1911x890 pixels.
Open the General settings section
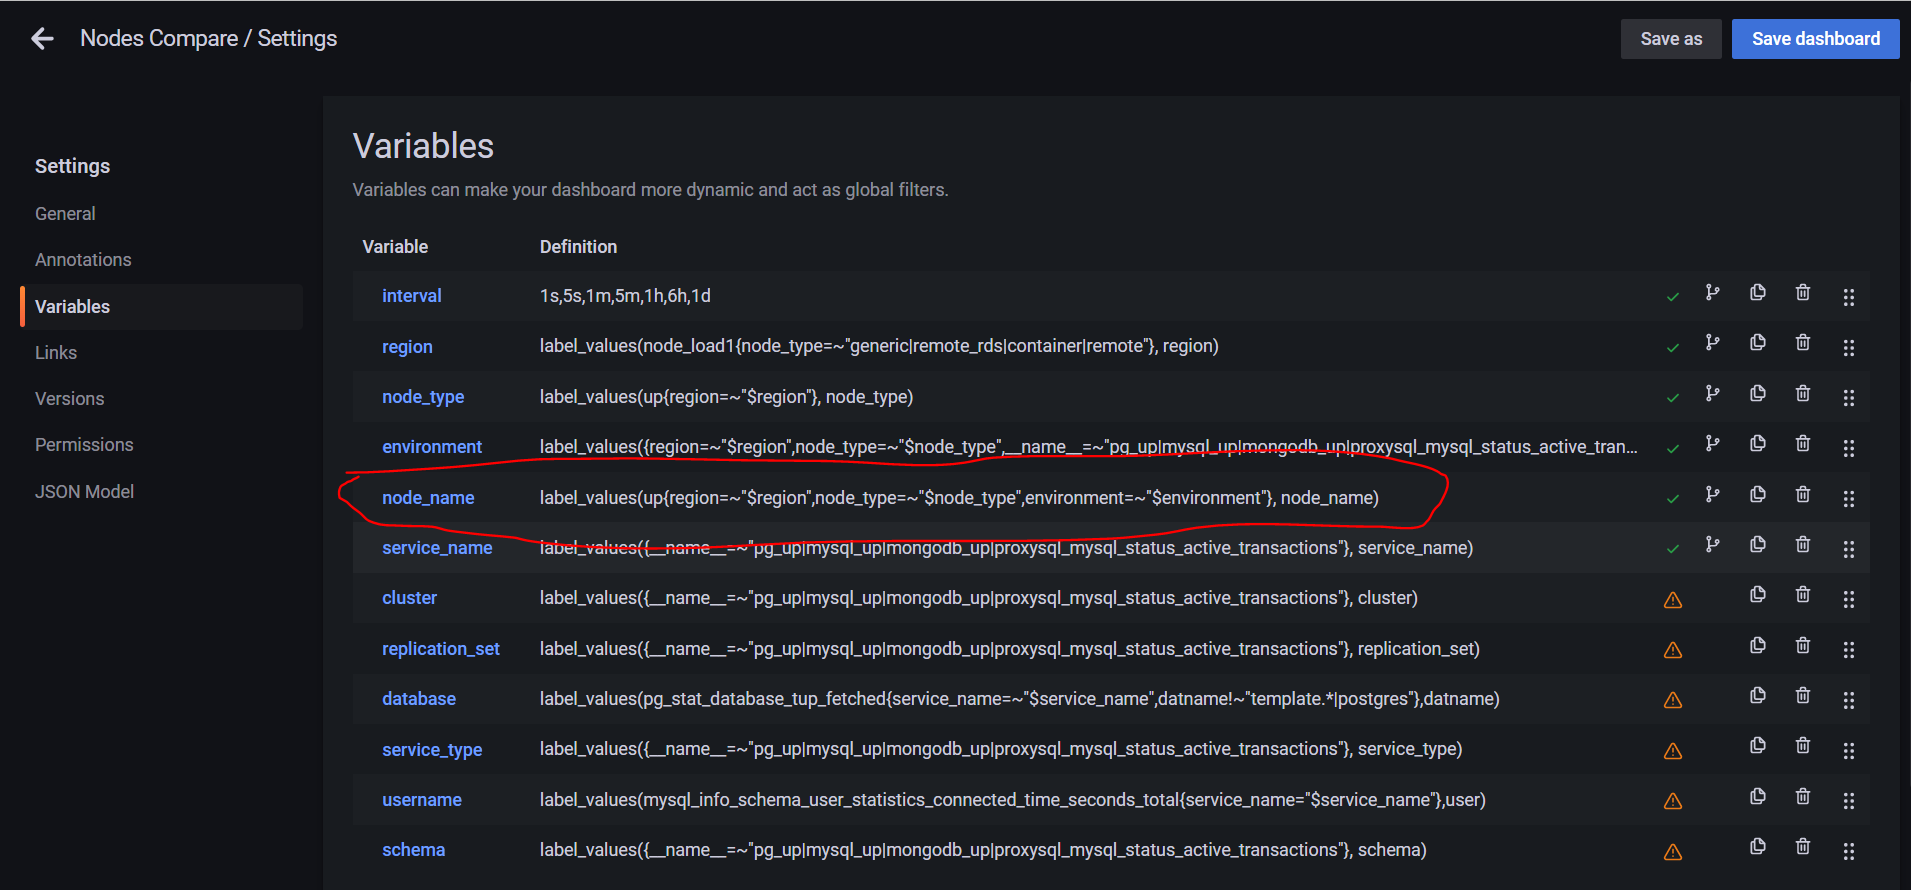point(65,214)
